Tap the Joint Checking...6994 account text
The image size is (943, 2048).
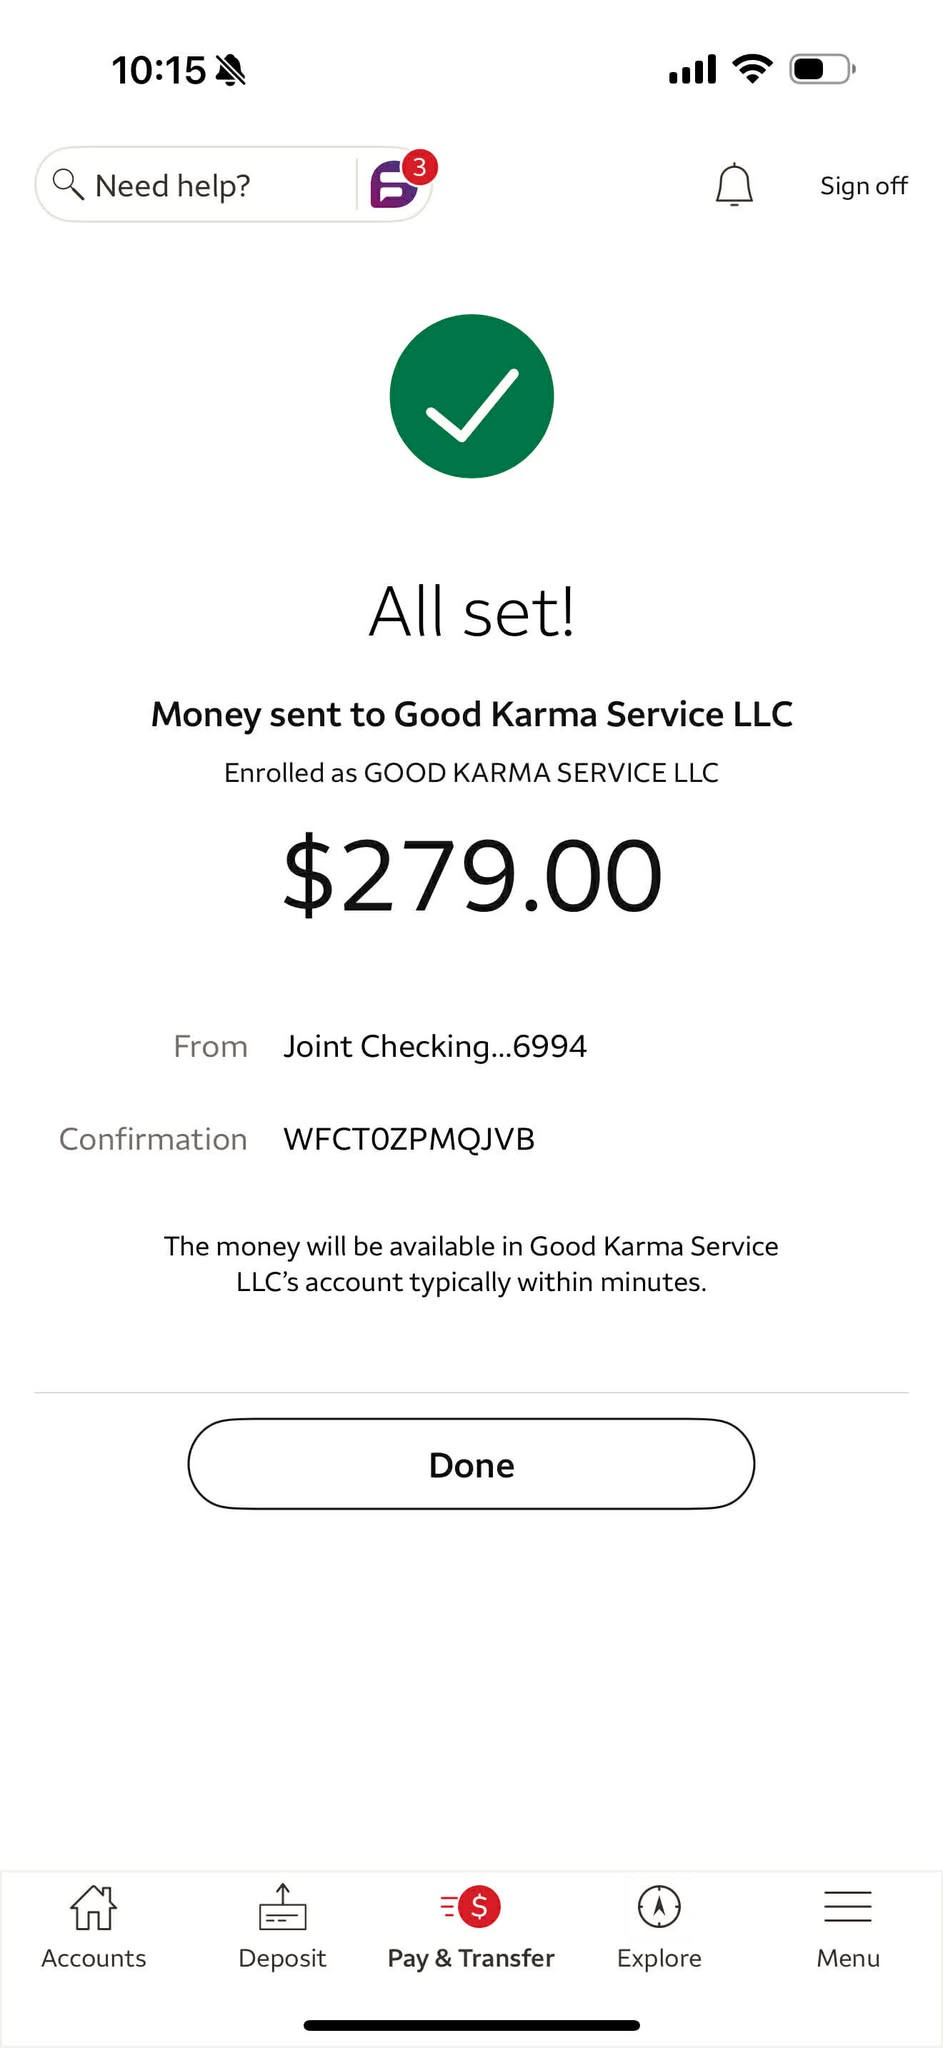point(435,1046)
